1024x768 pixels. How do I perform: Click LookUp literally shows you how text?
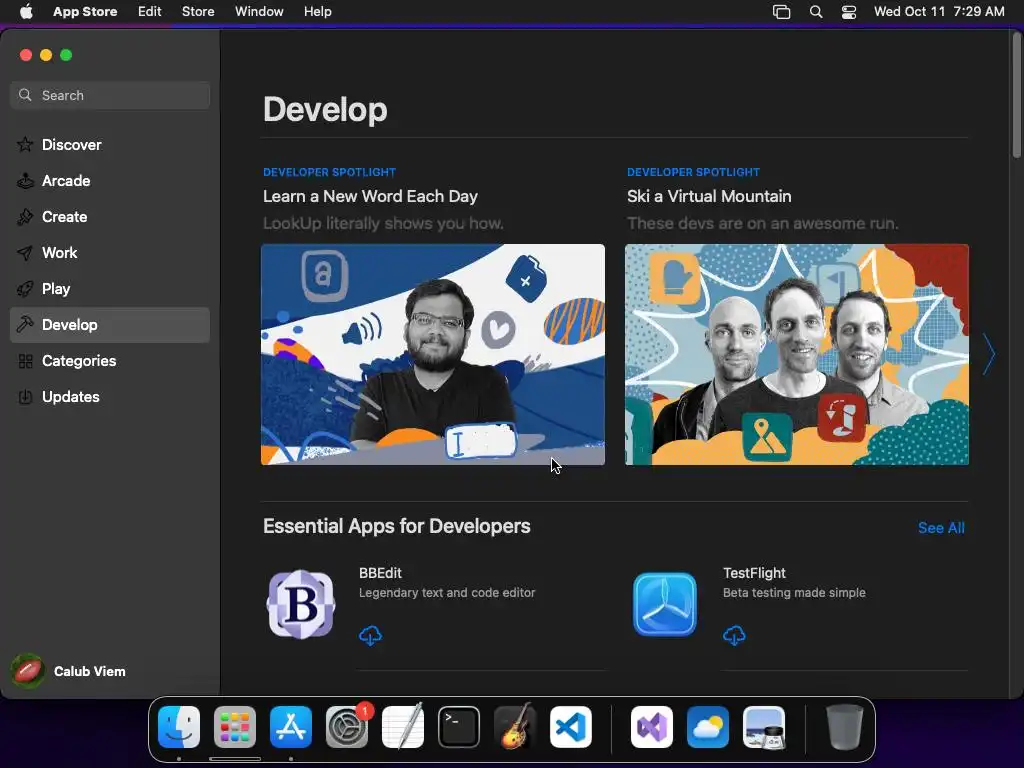[x=383, y=223]
